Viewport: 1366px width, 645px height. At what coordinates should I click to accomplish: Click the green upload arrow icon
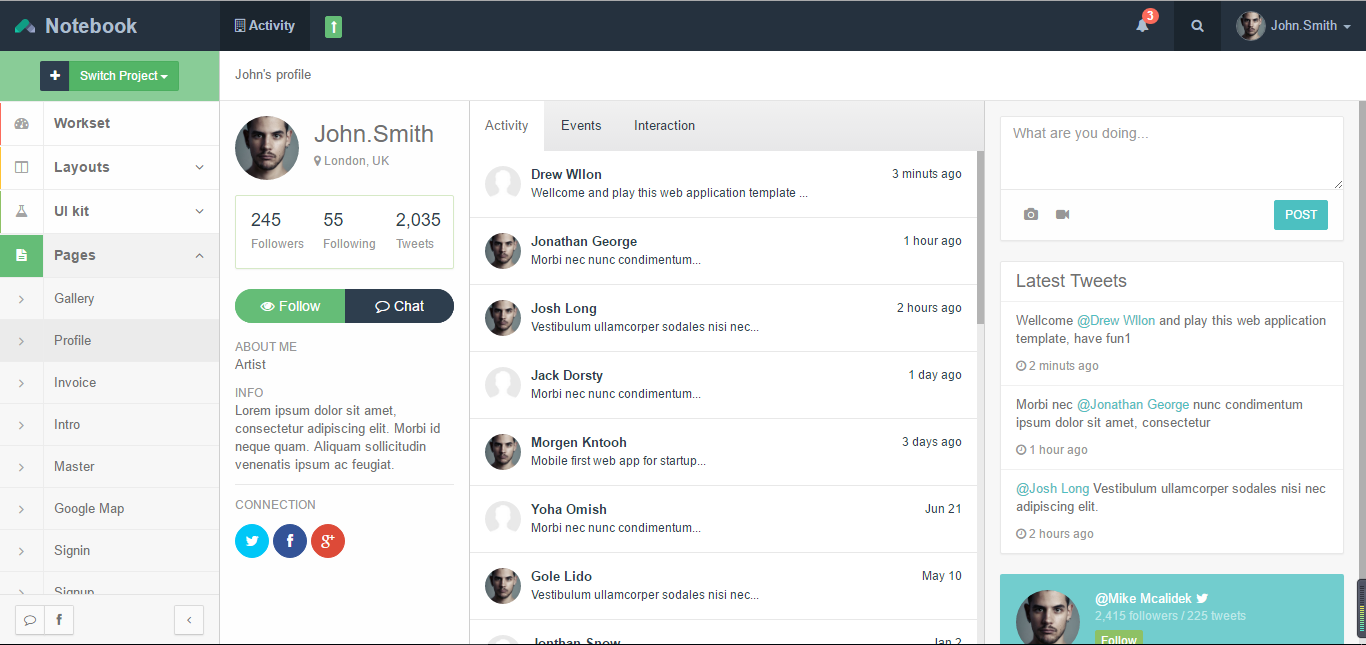pos(334,27)
